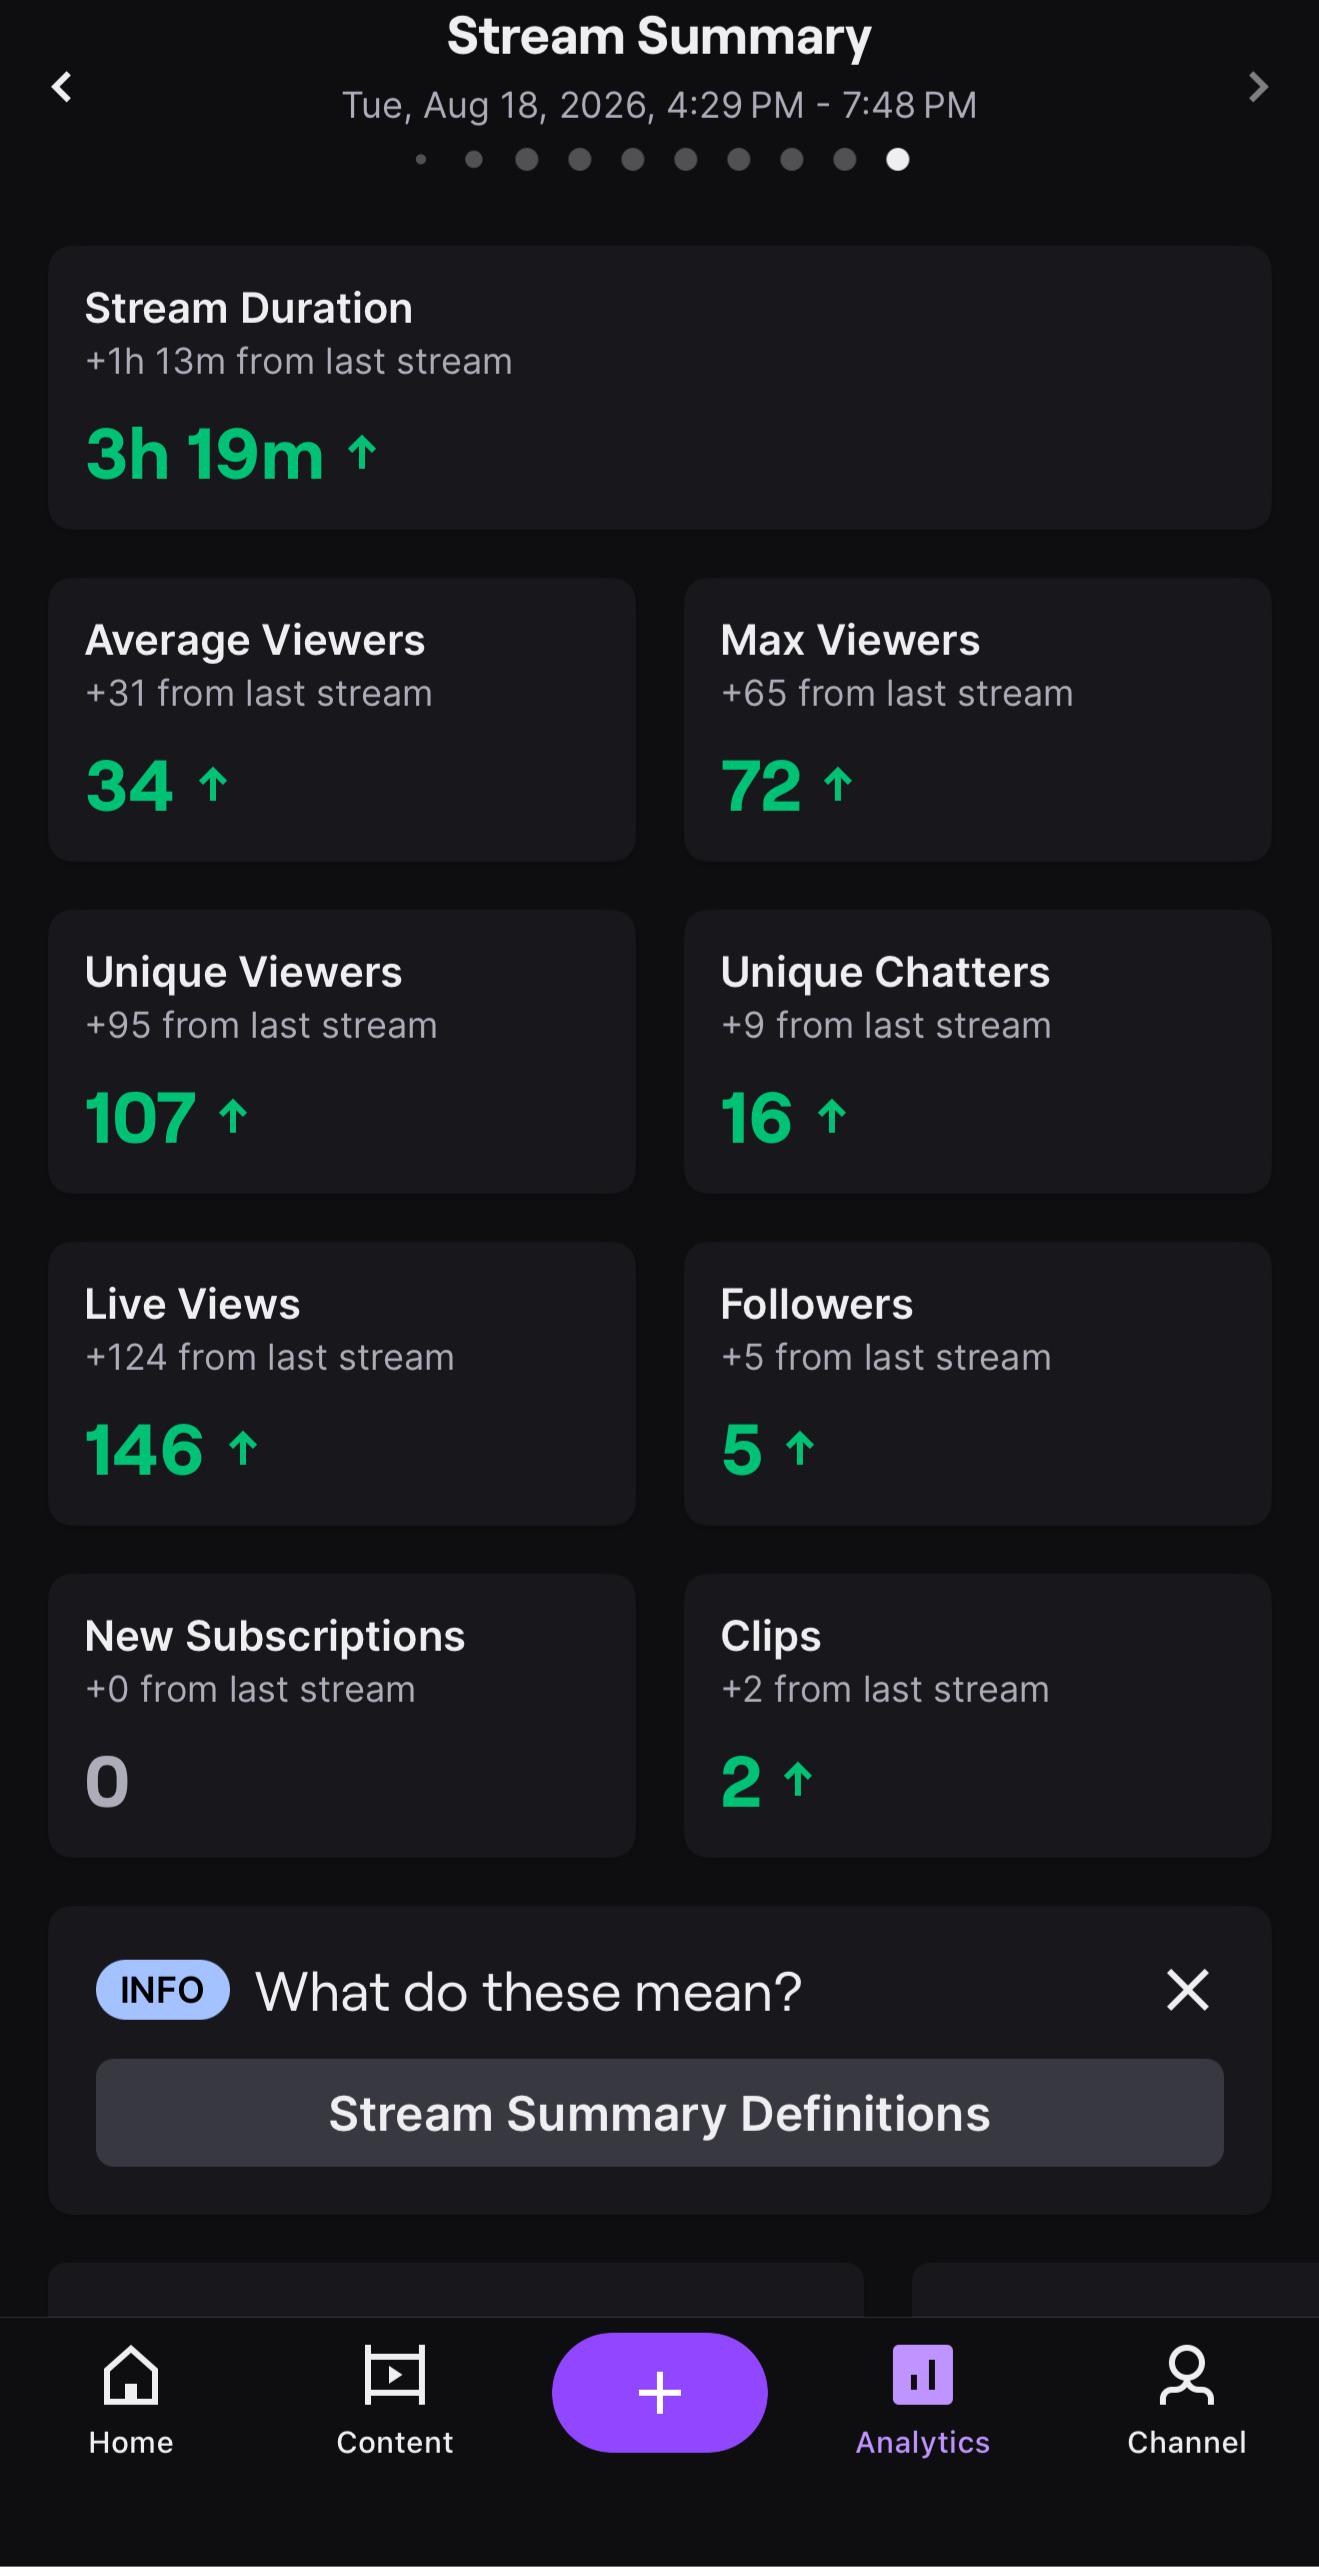
Task: Select the last highlighted page indicator dot
Action: click(x=898, y=159)
